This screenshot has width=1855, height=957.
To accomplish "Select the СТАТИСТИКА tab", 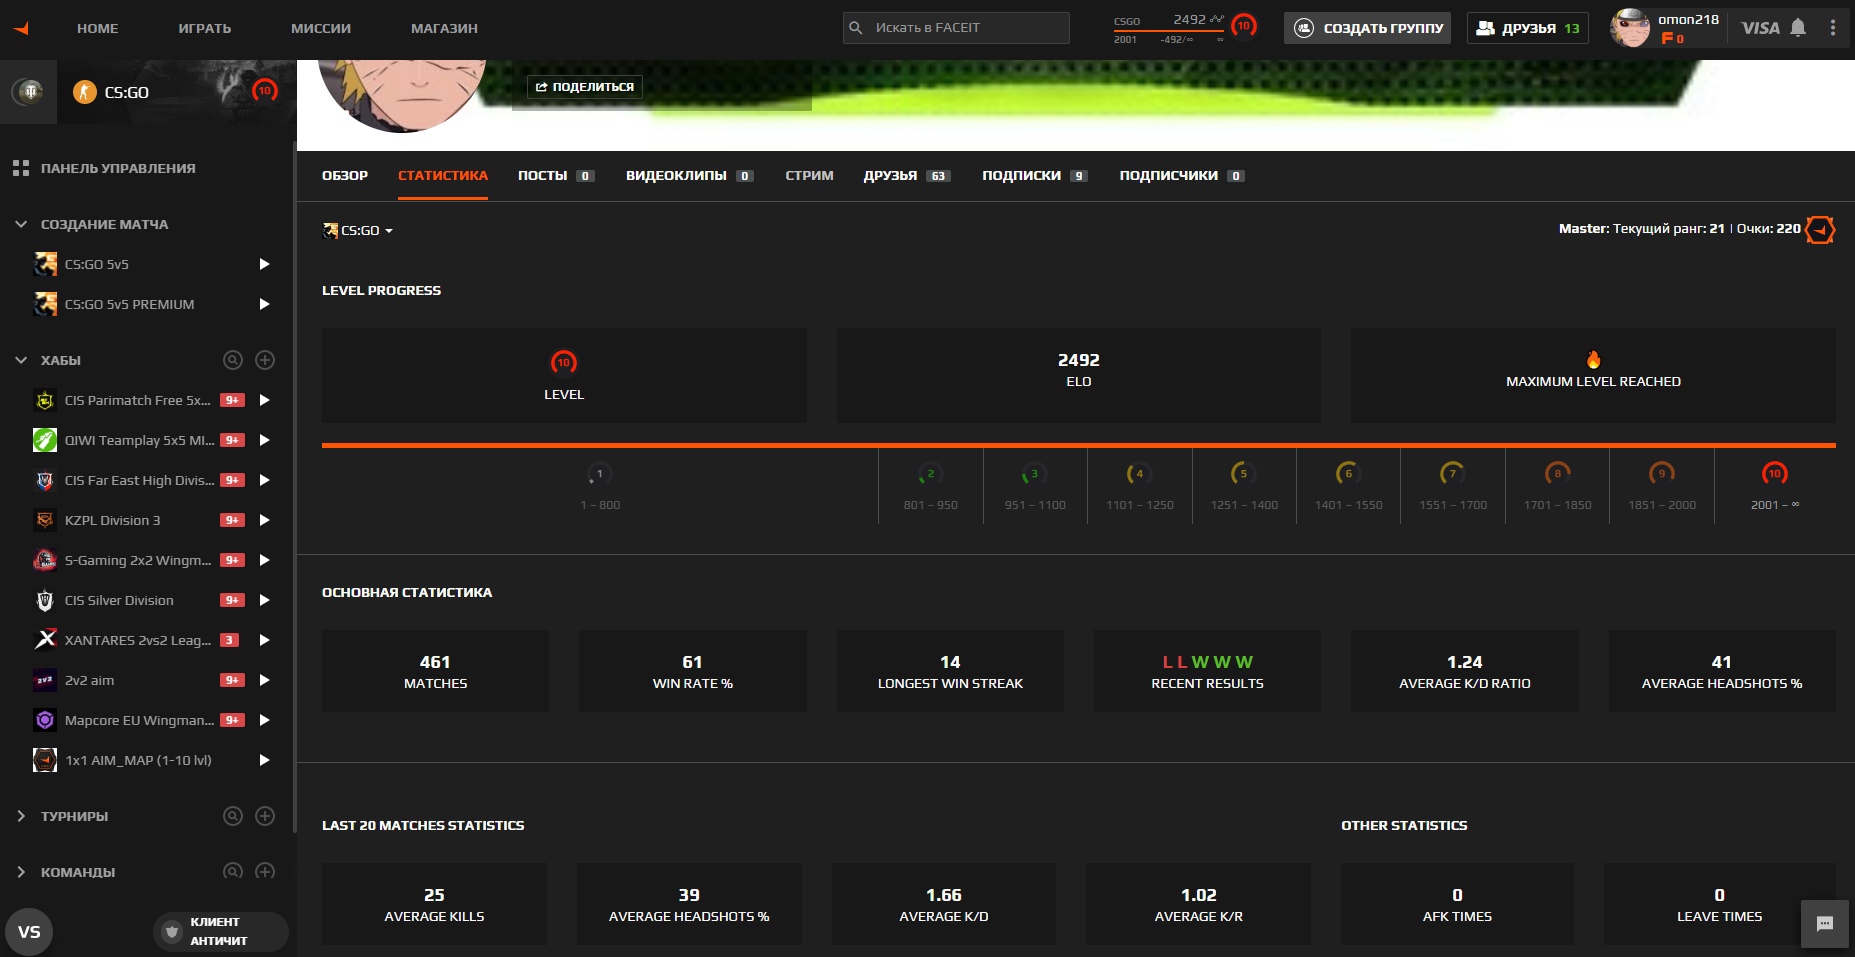I will click(x=443, y=176).
